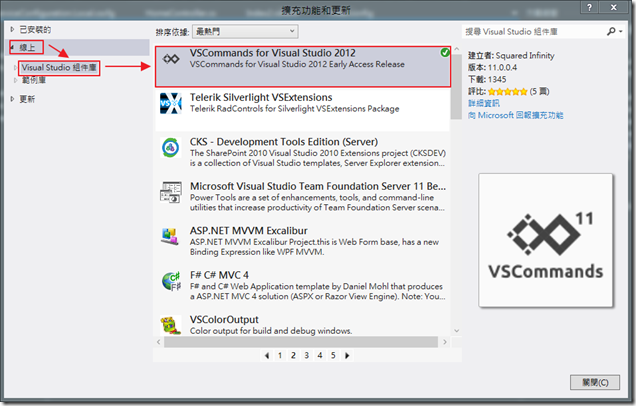This screenshot has height=406, width=636.
Task: Click the CKS Development Tools icon
Action: [x=171, y=148]
